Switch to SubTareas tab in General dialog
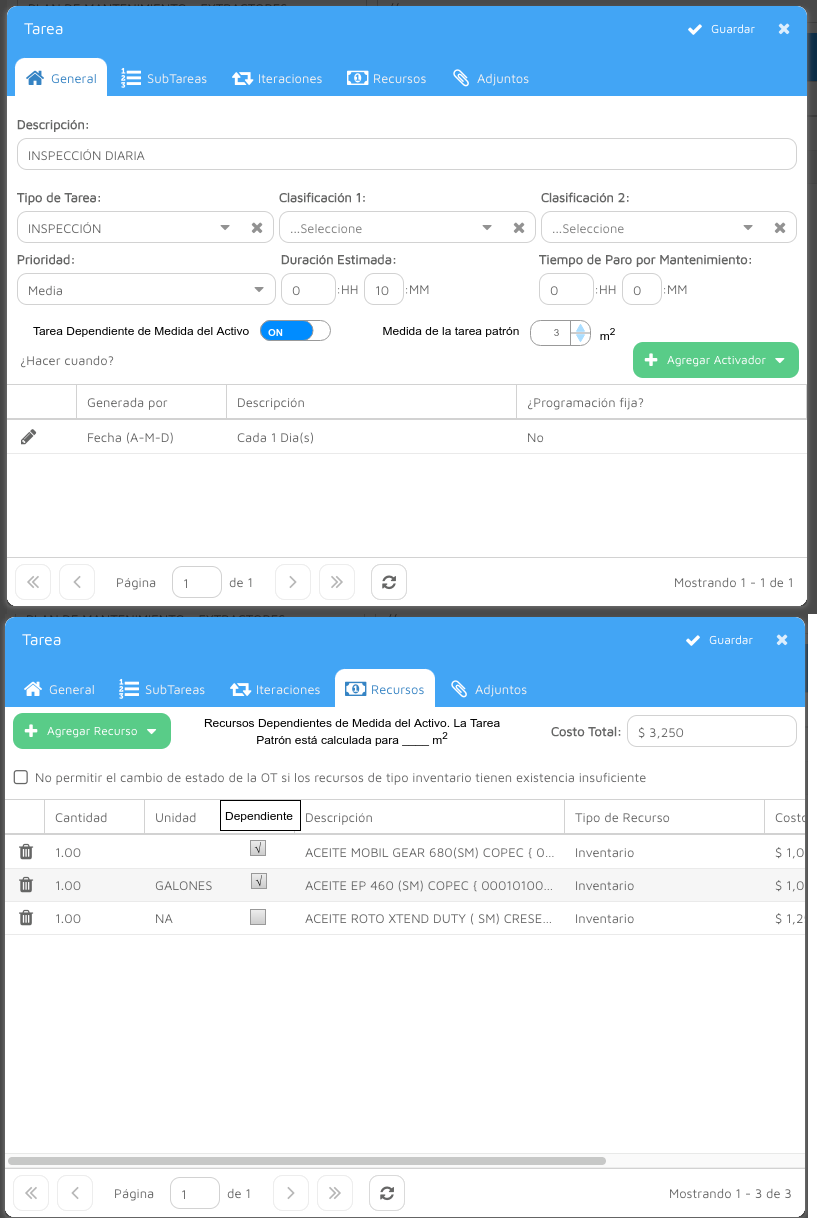Screen dimensions: 818x1219 click(x=164, y=78)
